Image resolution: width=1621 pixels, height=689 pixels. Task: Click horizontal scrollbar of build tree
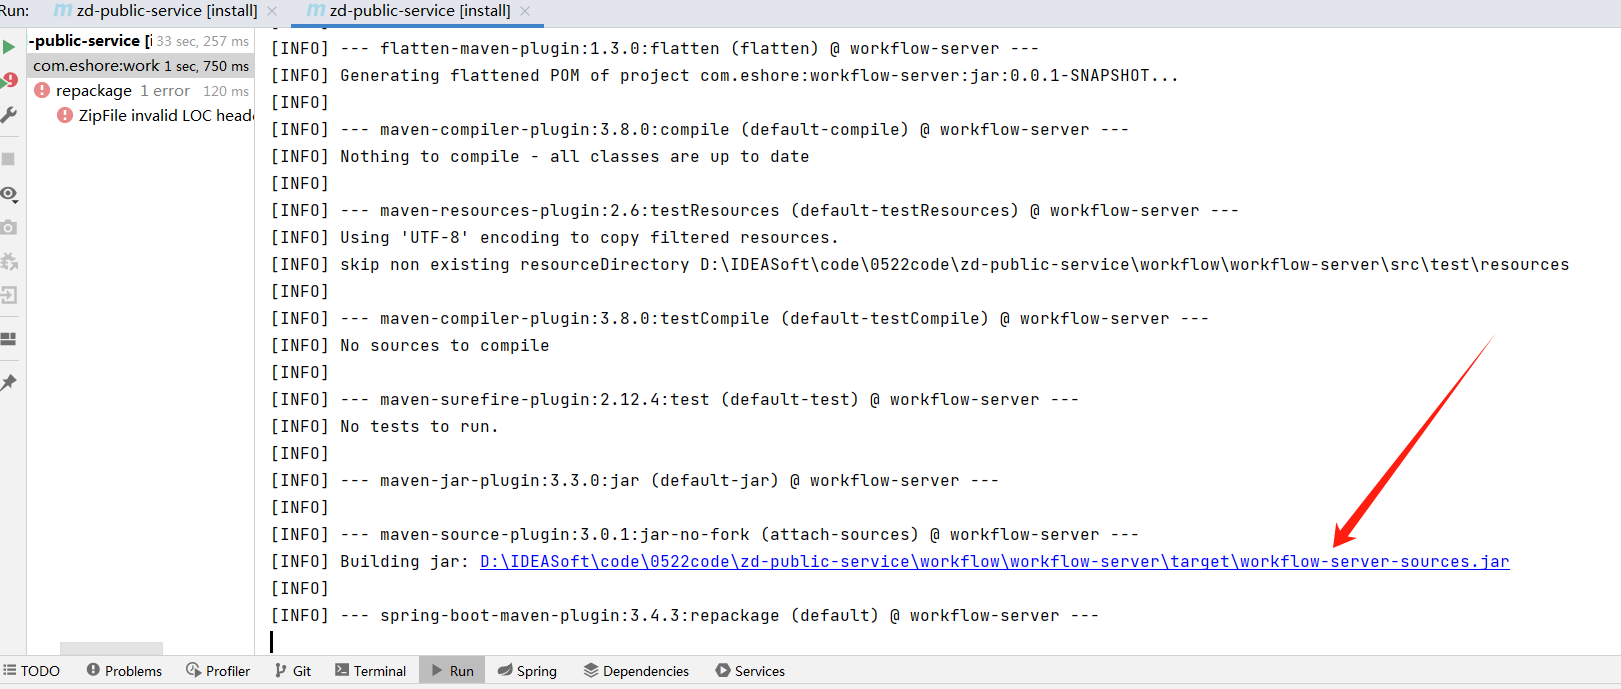click(x=111, y=648)
